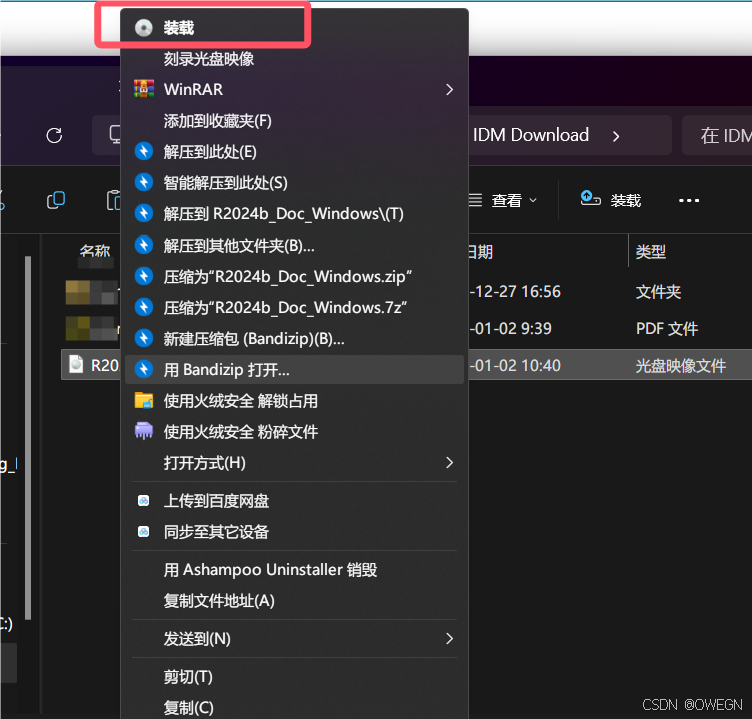Click IDM Download breadcrumb segment
This screenshot has height=719, width=752.
pos(530,135)
